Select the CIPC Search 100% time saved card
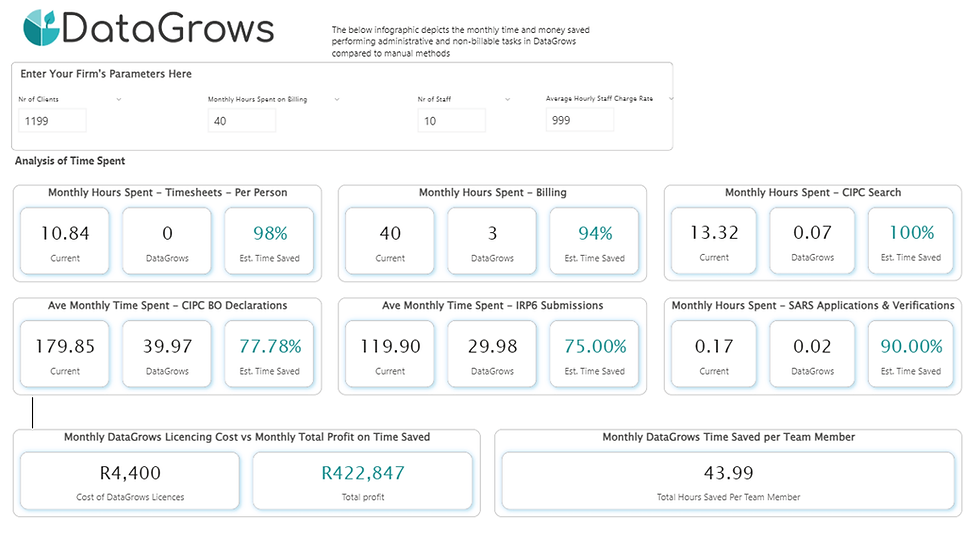 click(911, 241)
